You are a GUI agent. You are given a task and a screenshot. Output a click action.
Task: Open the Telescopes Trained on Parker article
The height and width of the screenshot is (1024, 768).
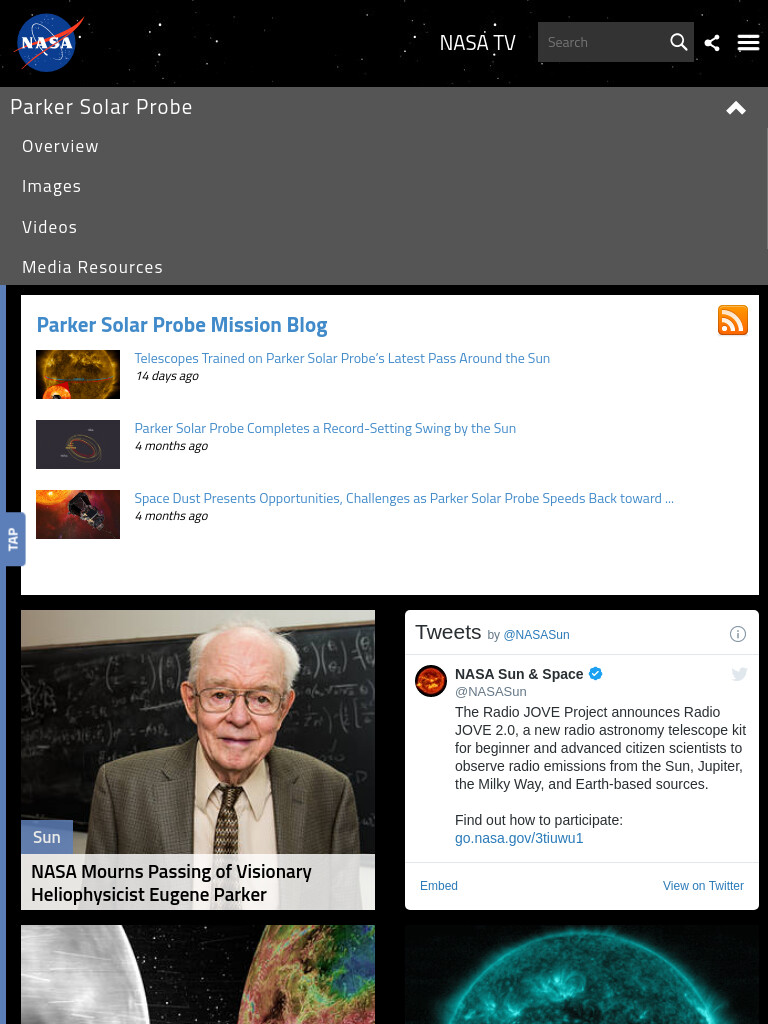(342, 358)
